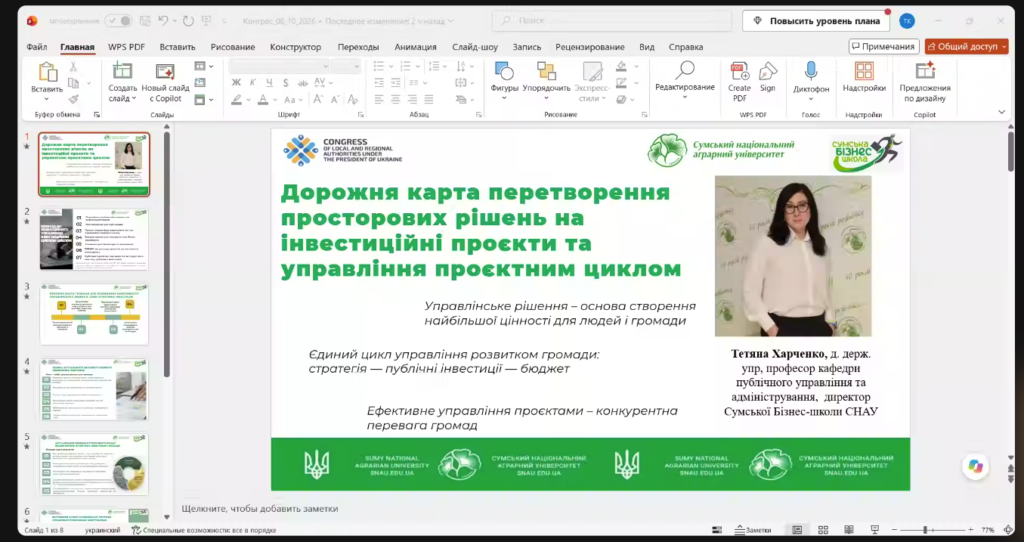Screen dimensions: 1024x542
Task: Apply text shadow S button
Action: point(285,83)
